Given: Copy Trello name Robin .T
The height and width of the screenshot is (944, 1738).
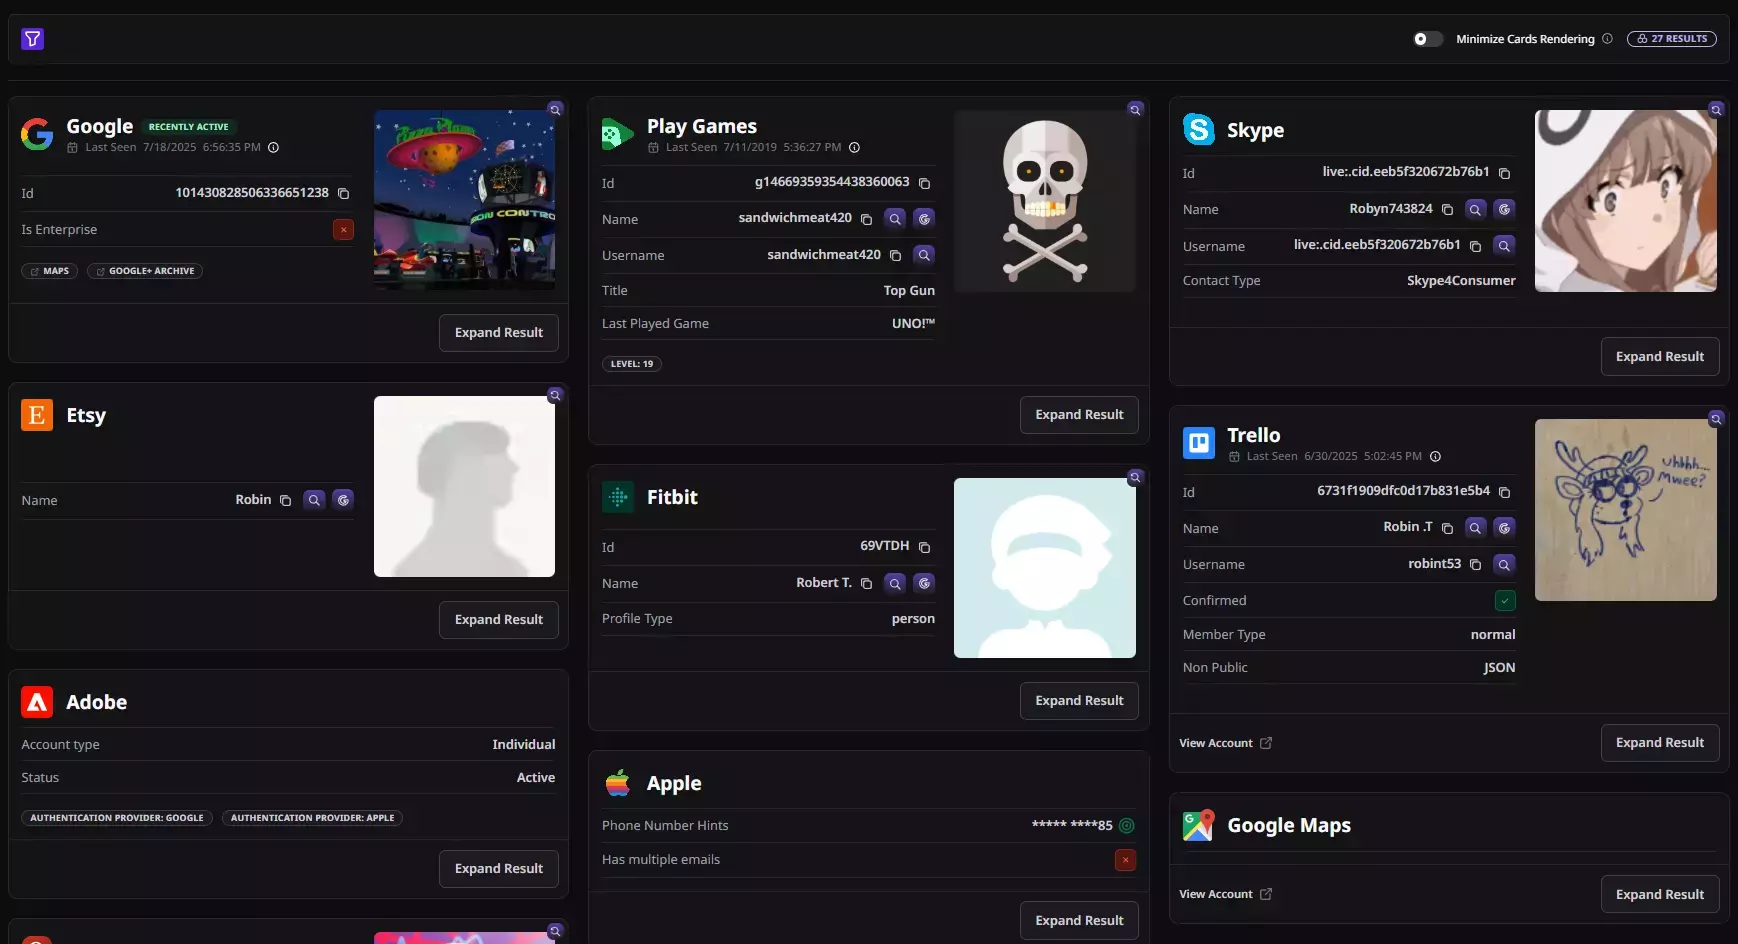Looking at the screenshot, I should point(1447,528).
